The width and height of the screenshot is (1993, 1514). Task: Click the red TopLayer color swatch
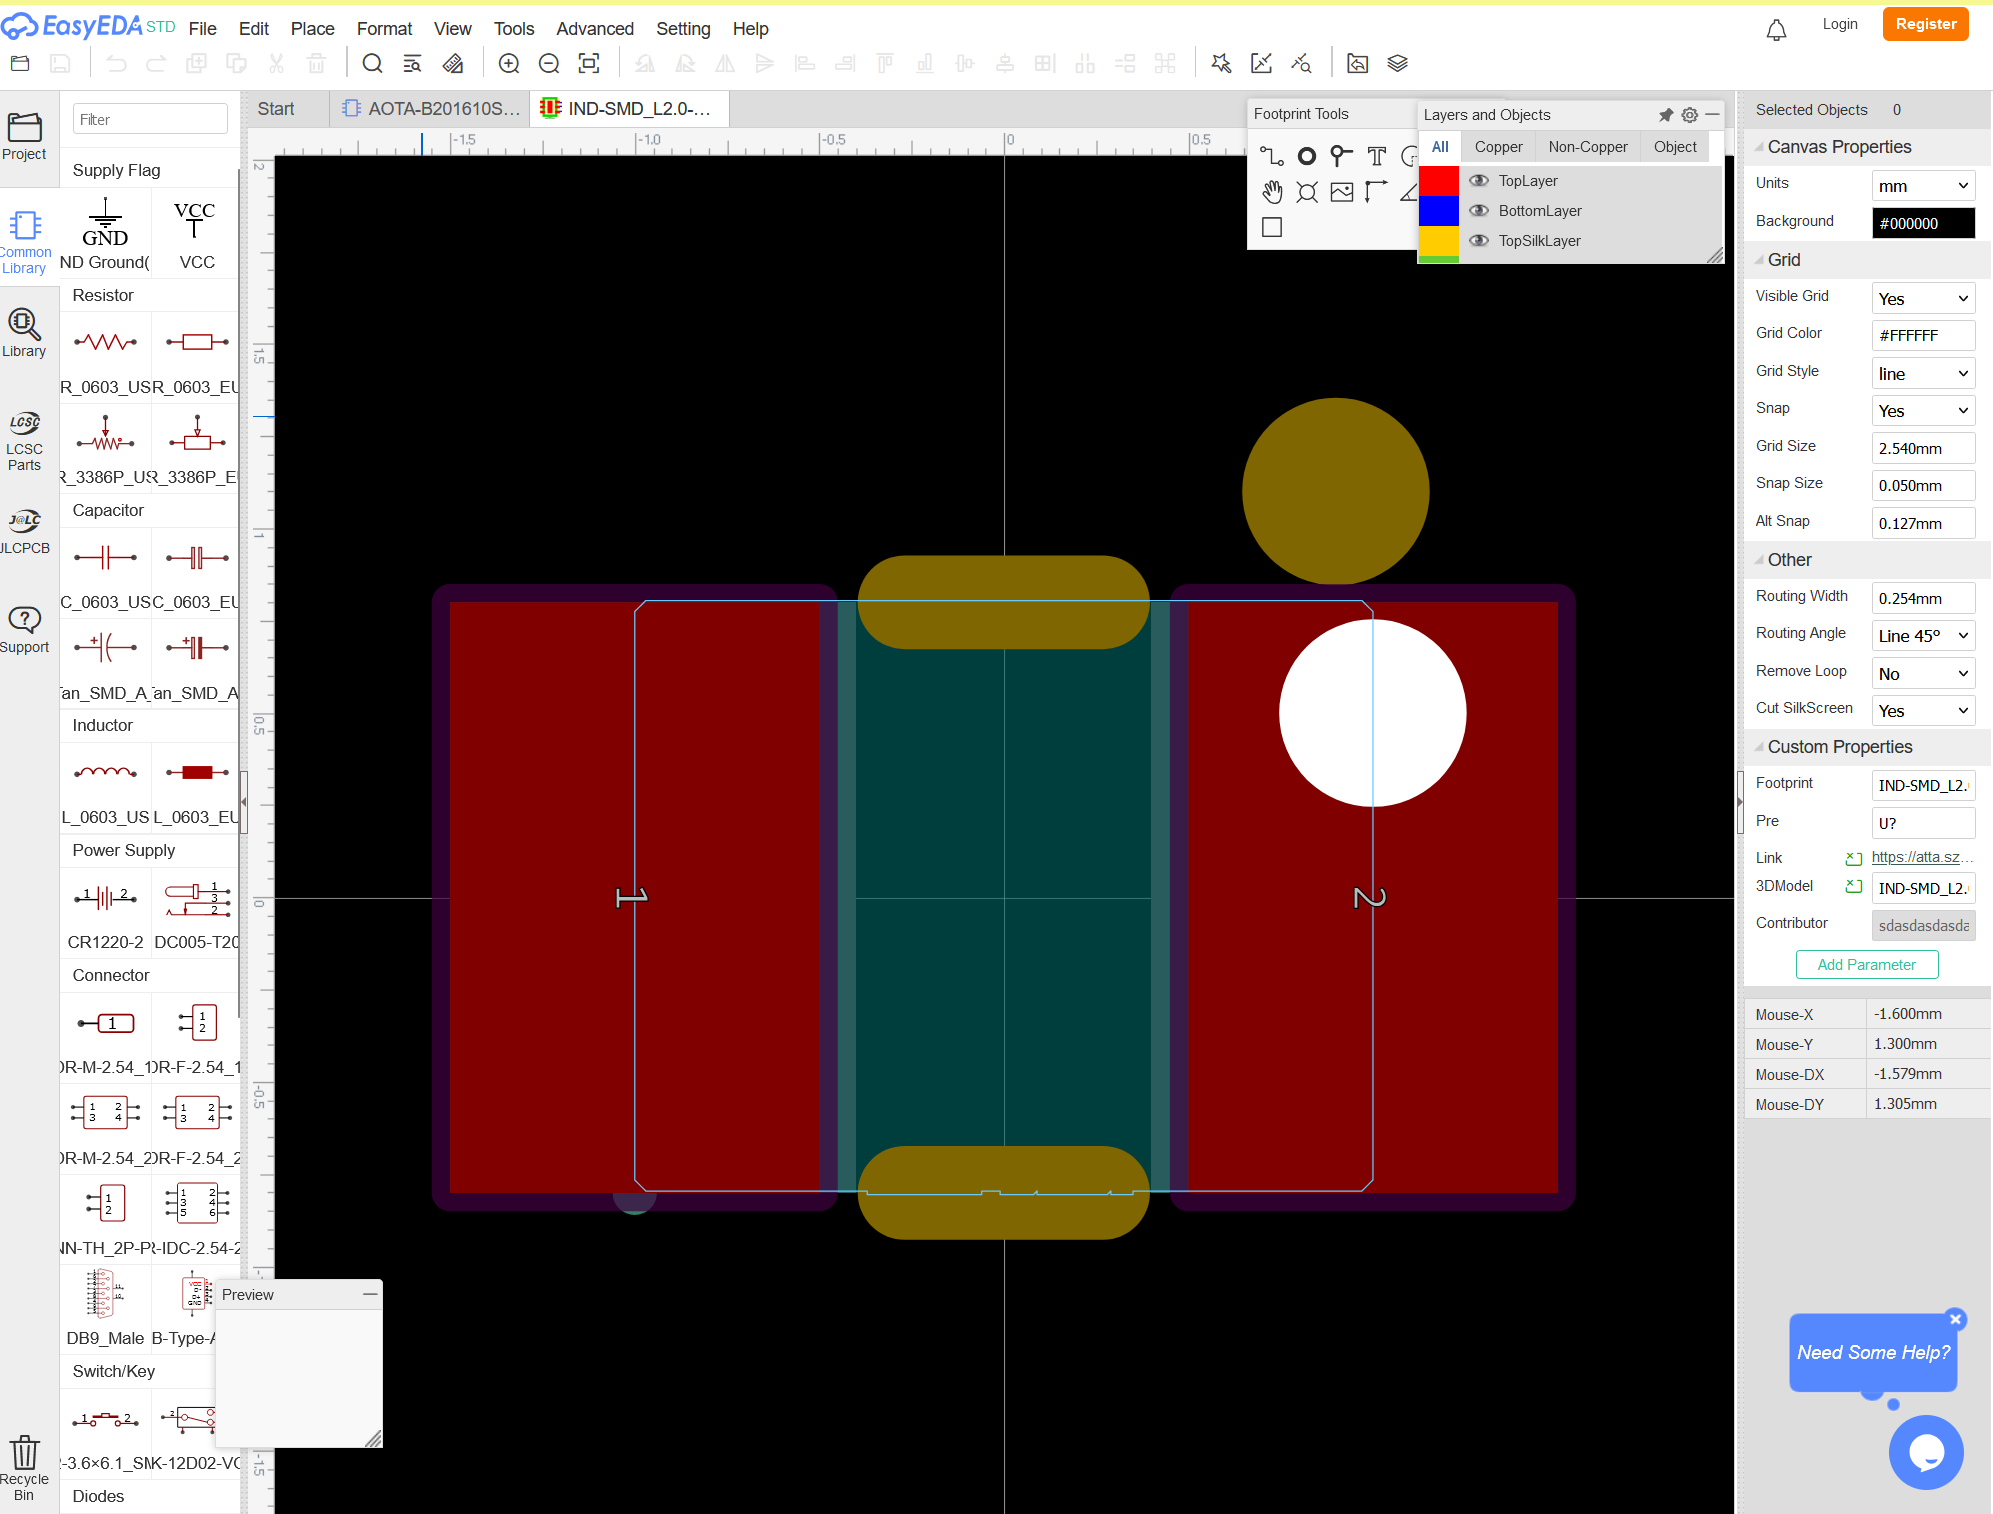(1438, 181)
